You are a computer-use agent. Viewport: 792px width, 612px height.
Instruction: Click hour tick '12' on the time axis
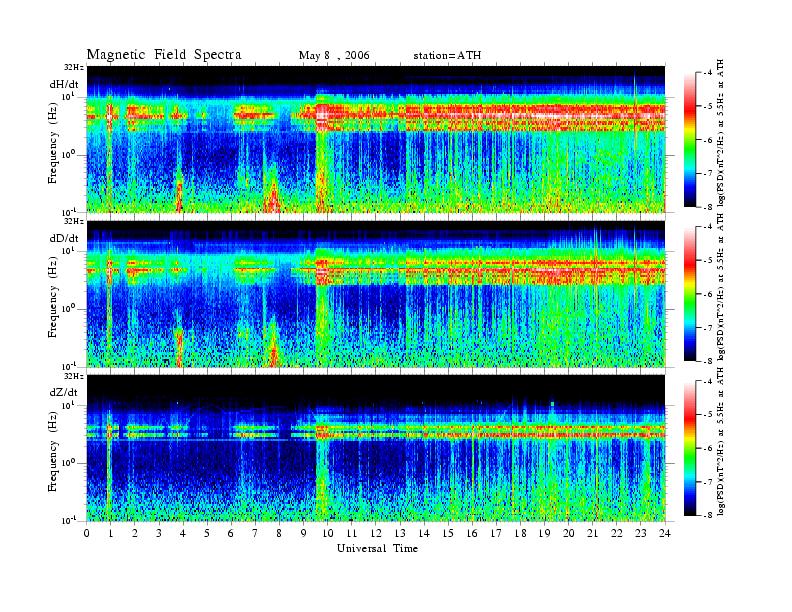376,534
